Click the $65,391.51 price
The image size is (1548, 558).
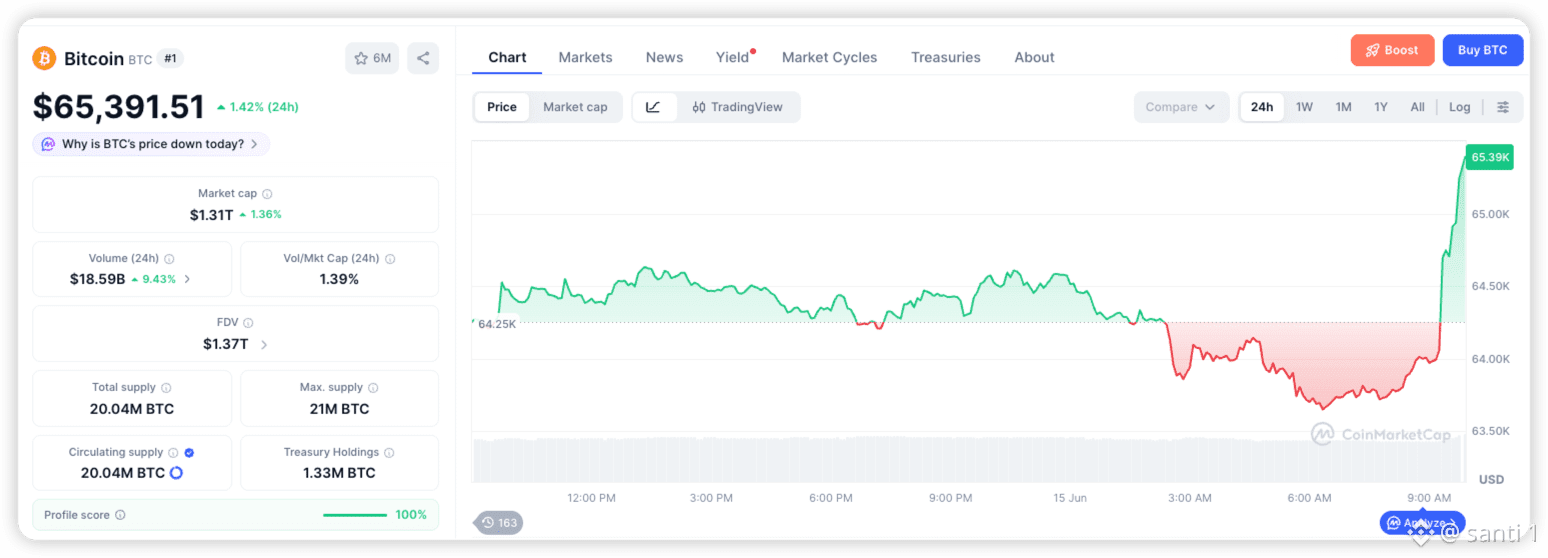coord(118,106)
